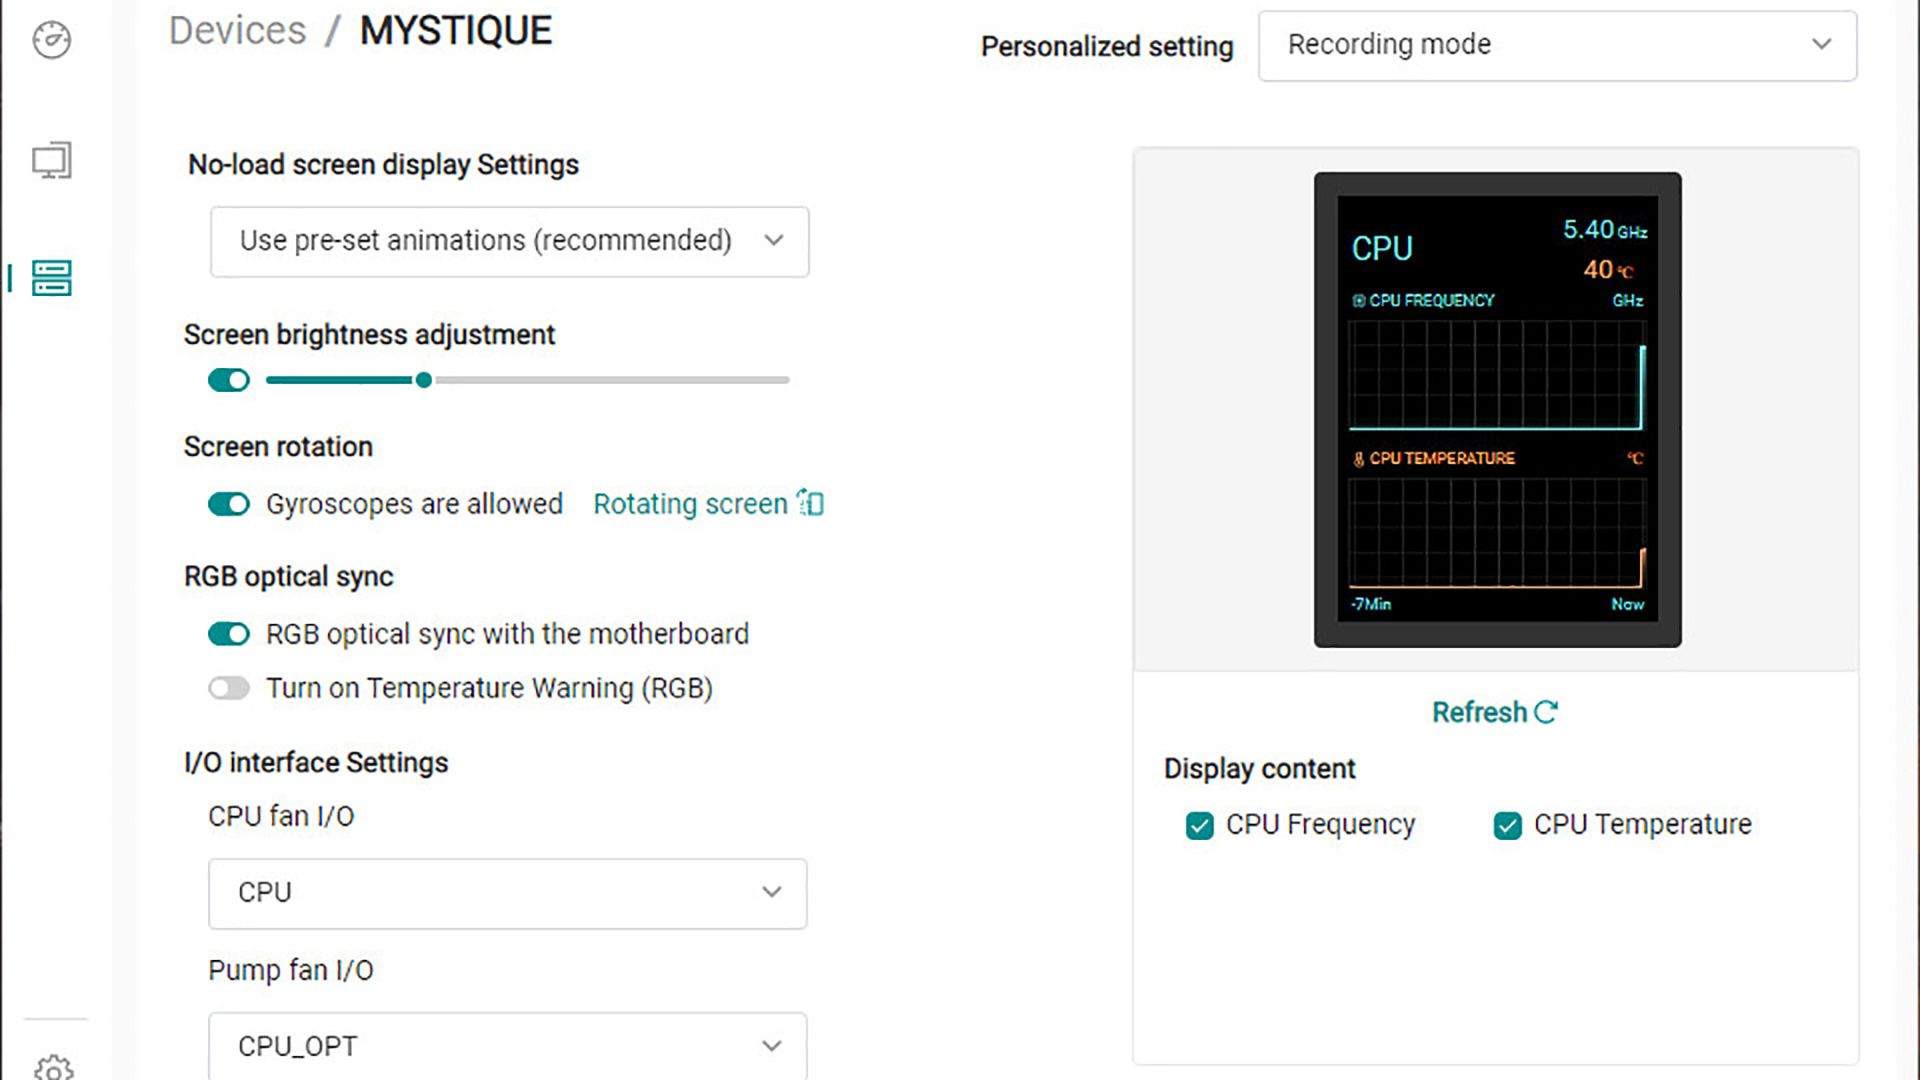Open settings gear in sidebar
Screen dimensions: 1920x1080
click(x=53, y=1067)
